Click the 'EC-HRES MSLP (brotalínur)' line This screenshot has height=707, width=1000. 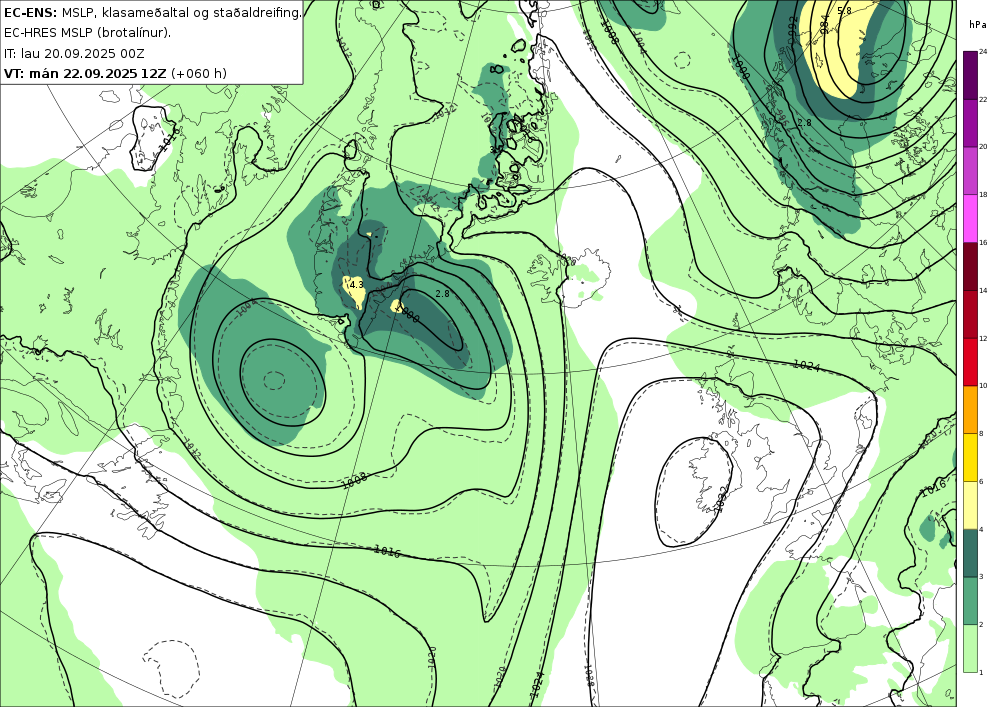pos(87,33)
